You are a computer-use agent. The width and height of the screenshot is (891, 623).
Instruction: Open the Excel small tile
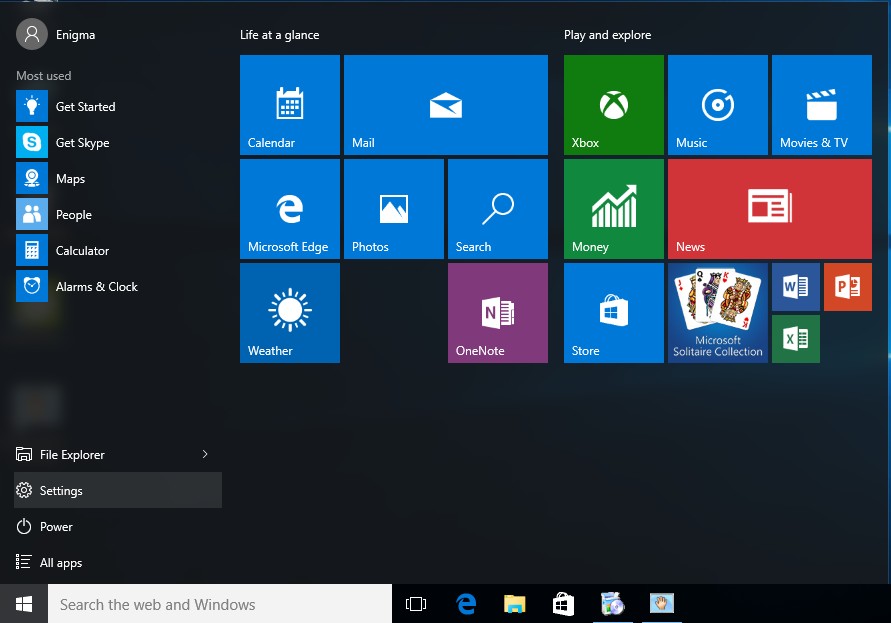pos(796,339)
